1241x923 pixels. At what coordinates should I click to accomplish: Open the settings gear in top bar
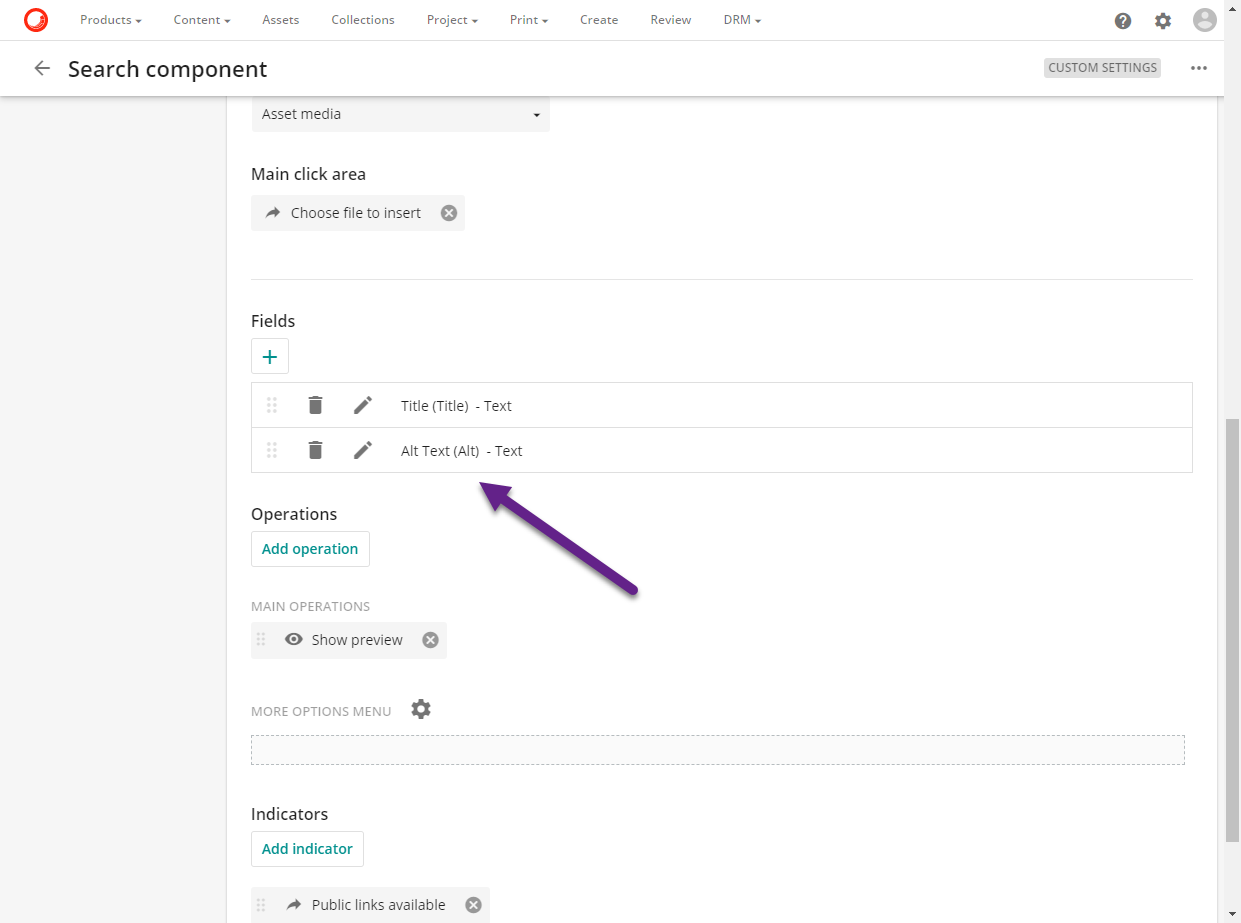(1163, 21)
